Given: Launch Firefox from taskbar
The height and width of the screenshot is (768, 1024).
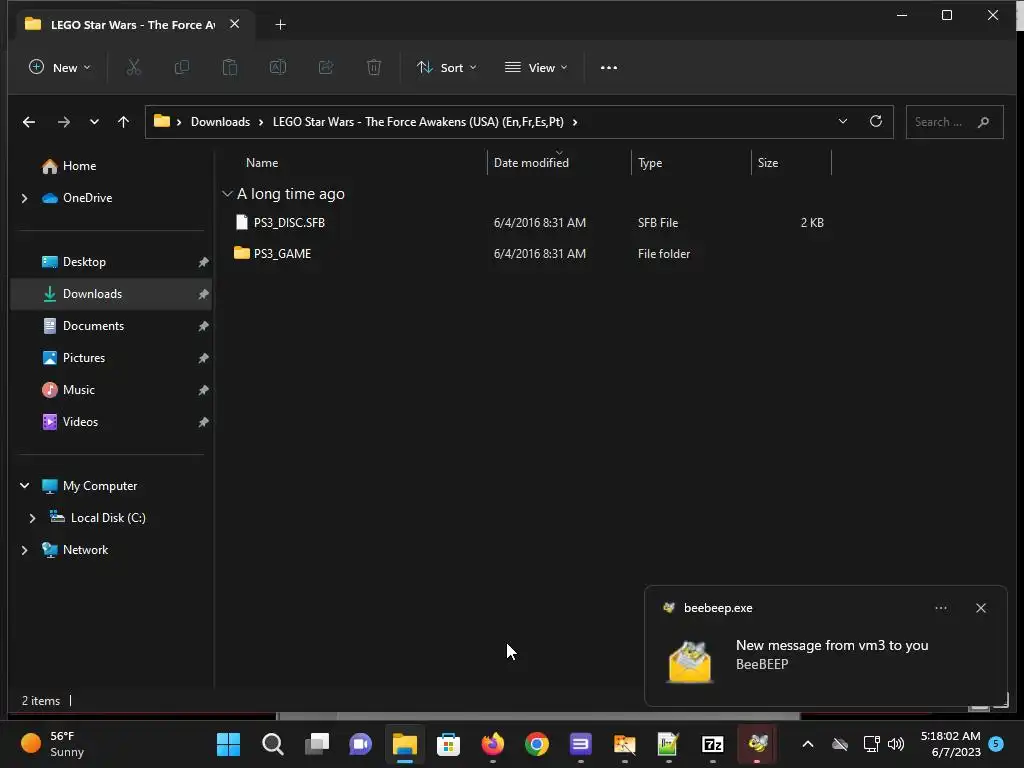Looking at the screenshot, I should pyautogui.click(x=492, y=744).
